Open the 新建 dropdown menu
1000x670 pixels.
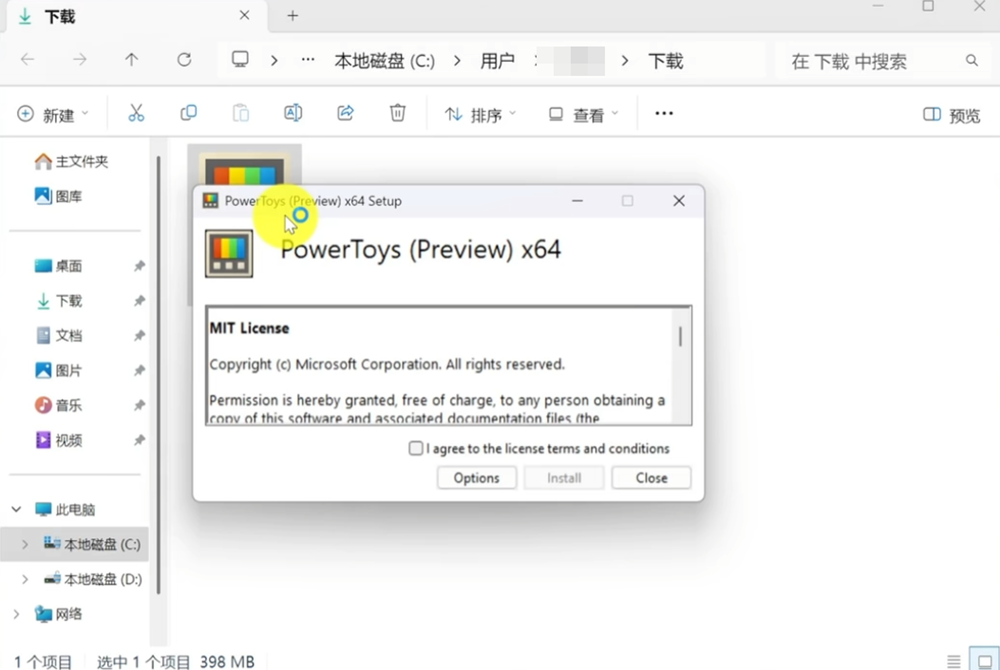tap(52, 115)
